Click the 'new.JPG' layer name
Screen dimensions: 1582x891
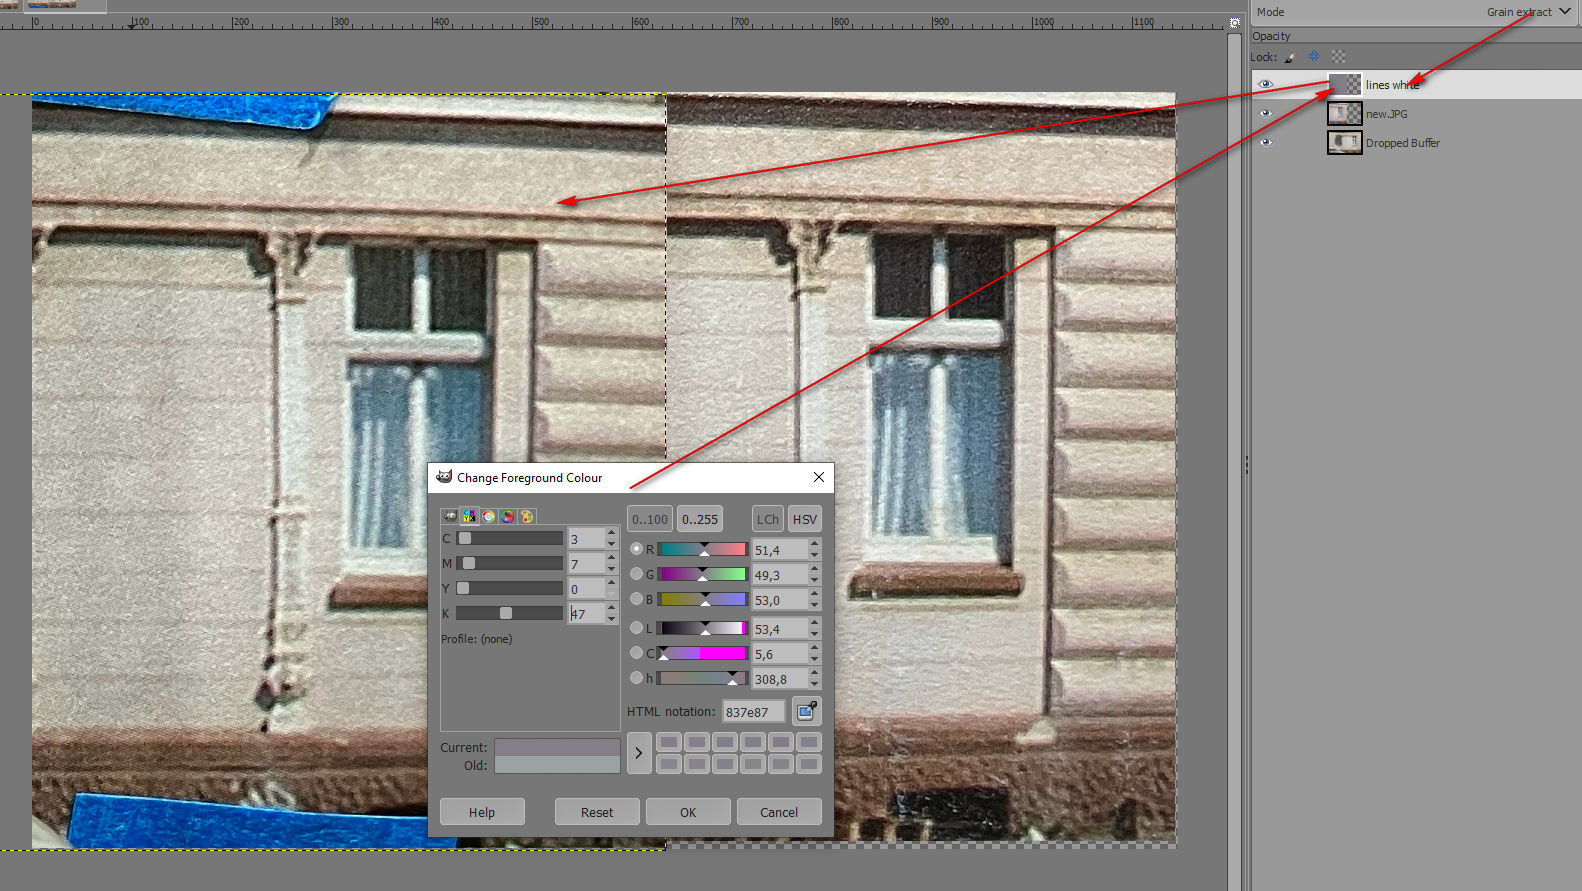coord(1386,114)
